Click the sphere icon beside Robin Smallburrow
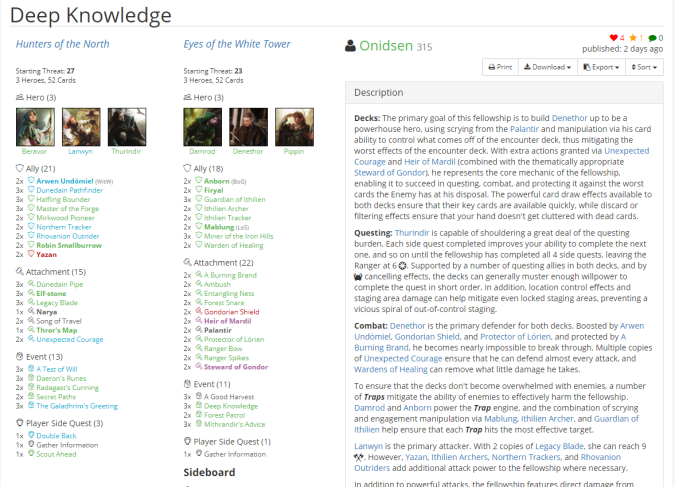675x487 pixels. (31, 245)
